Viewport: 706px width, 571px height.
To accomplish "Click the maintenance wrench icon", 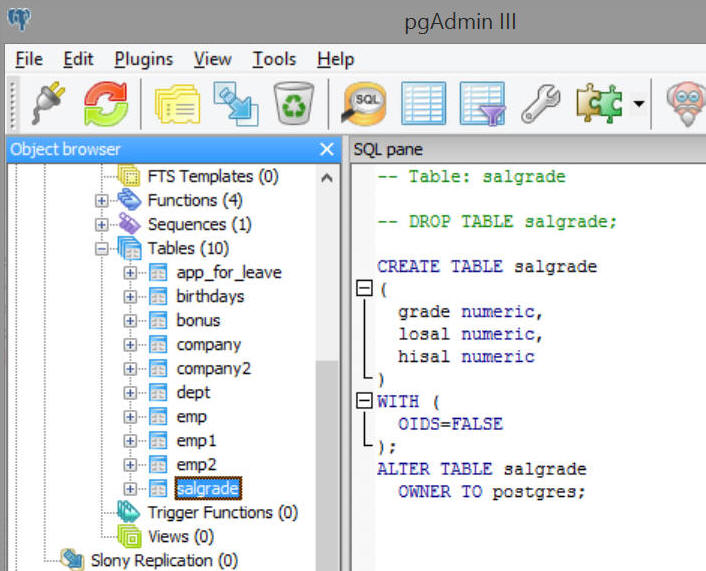I will coord(541,102).
